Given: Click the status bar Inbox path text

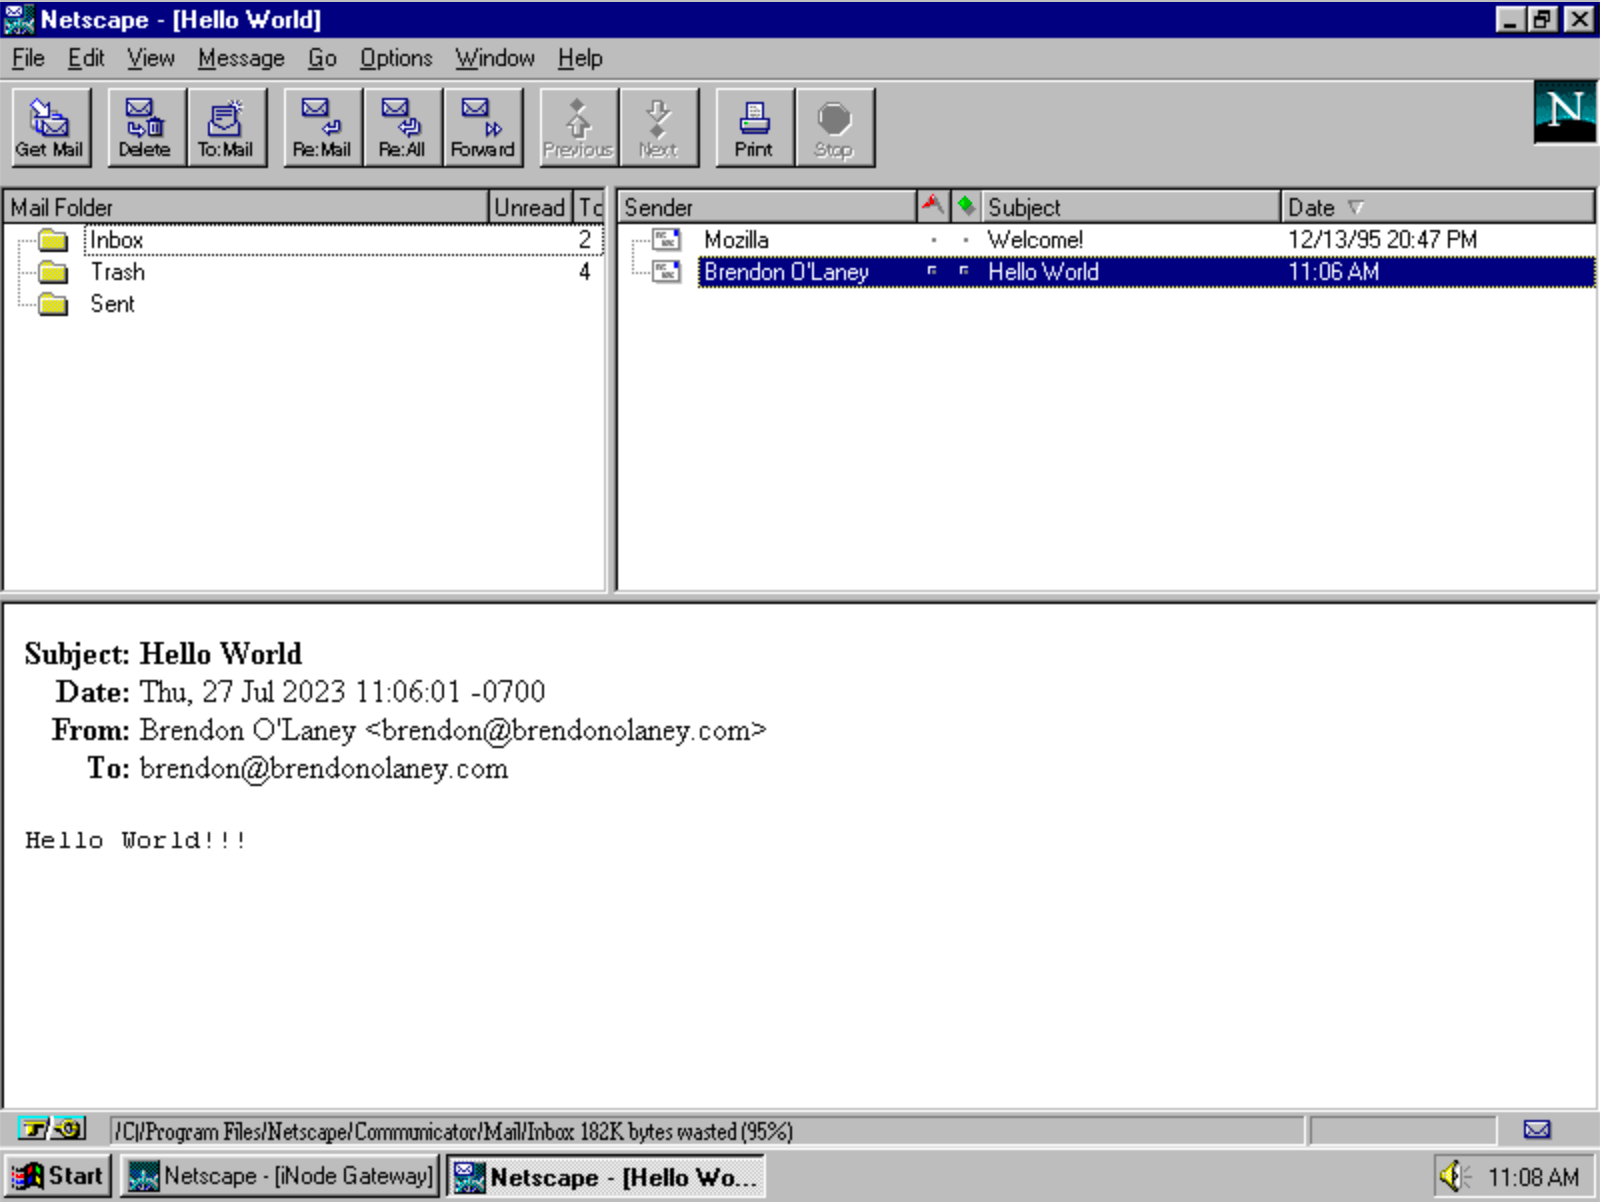Looking at the screenshot, I should point(453,1131).
